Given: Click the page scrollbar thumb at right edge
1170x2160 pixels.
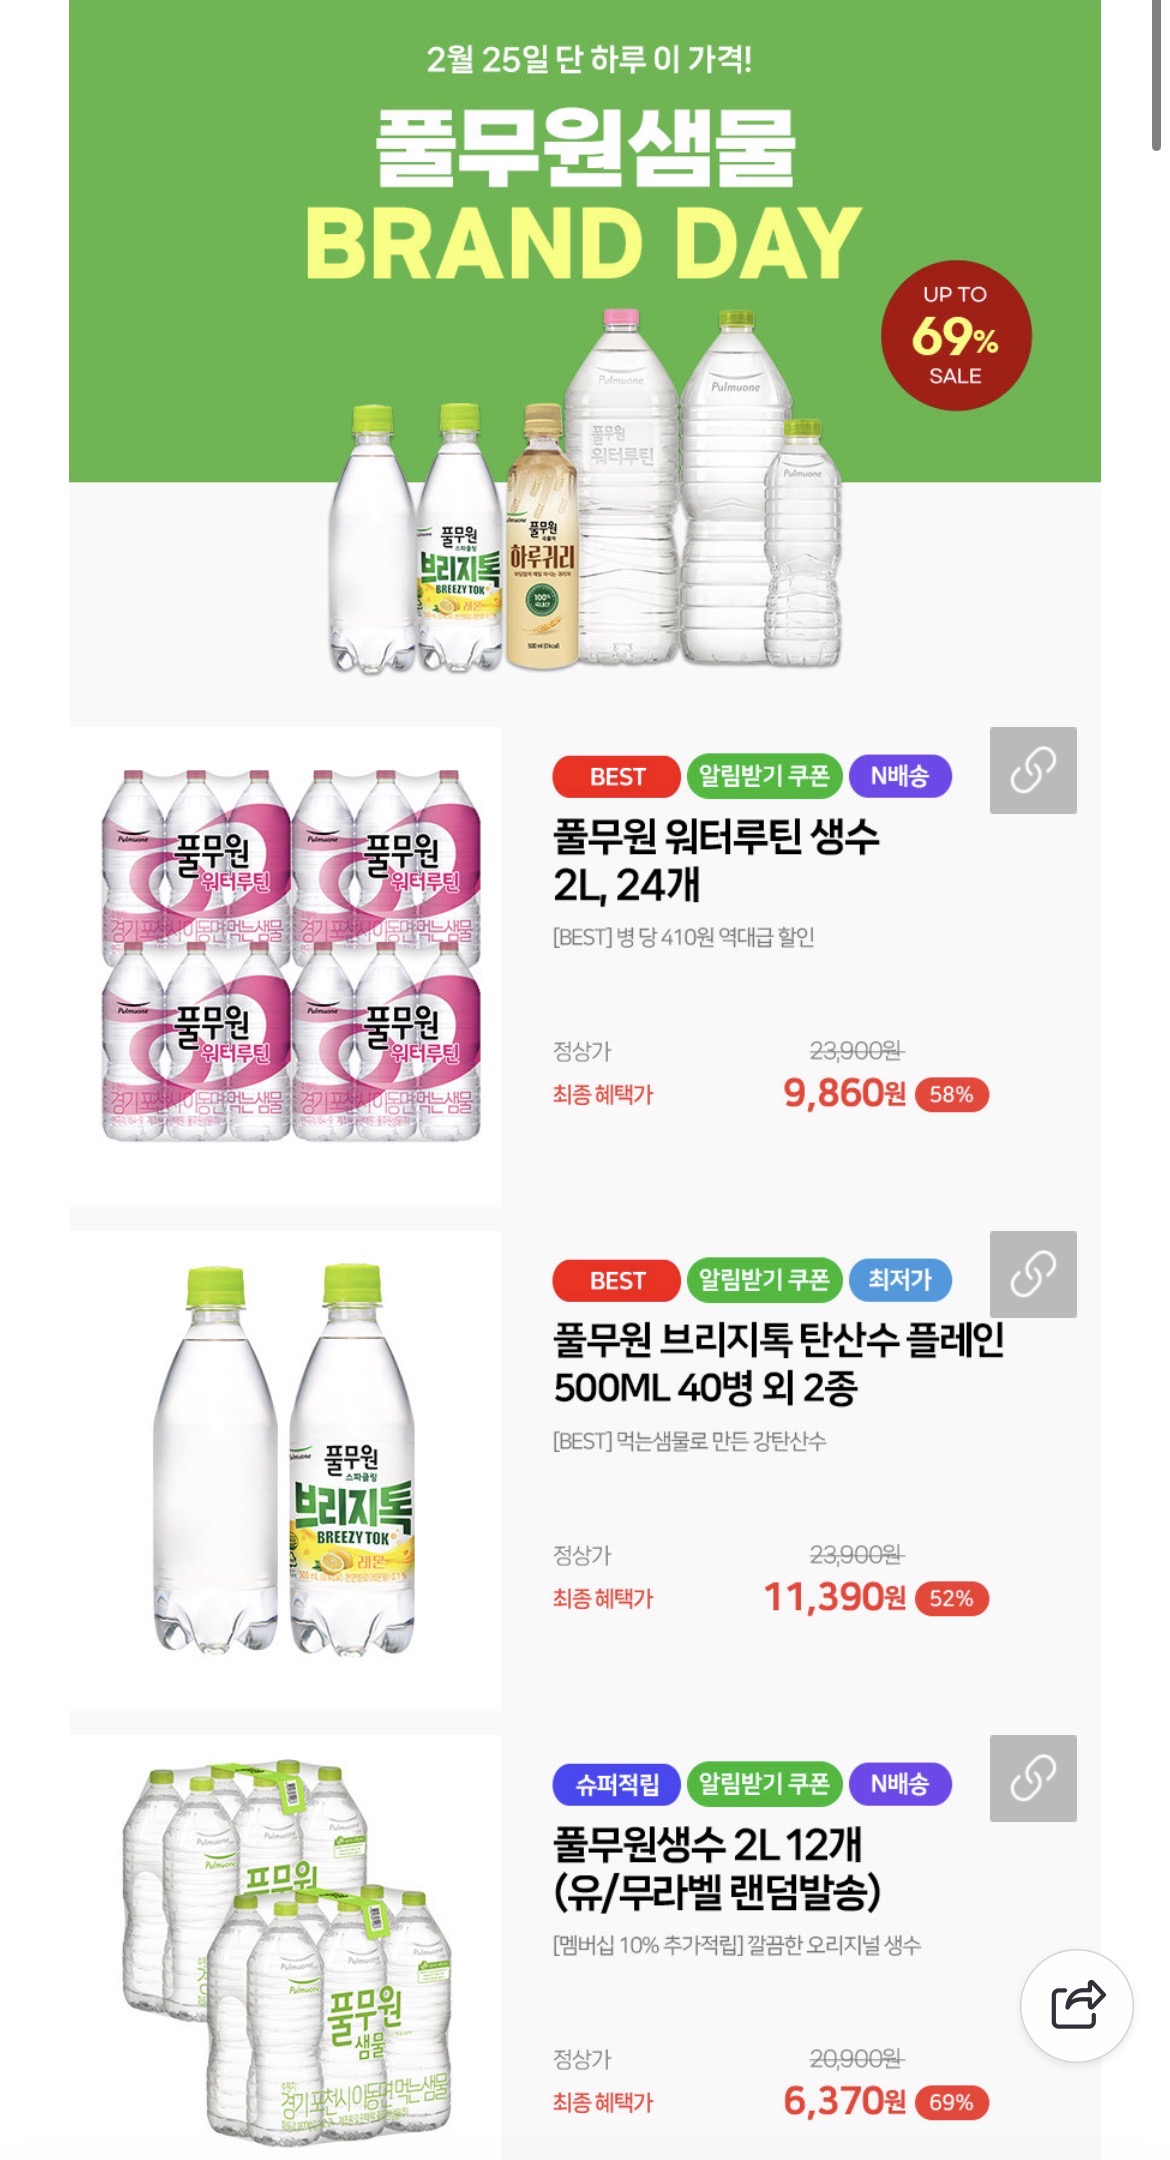Looking at the screenshot, I should pos(1158,75).
